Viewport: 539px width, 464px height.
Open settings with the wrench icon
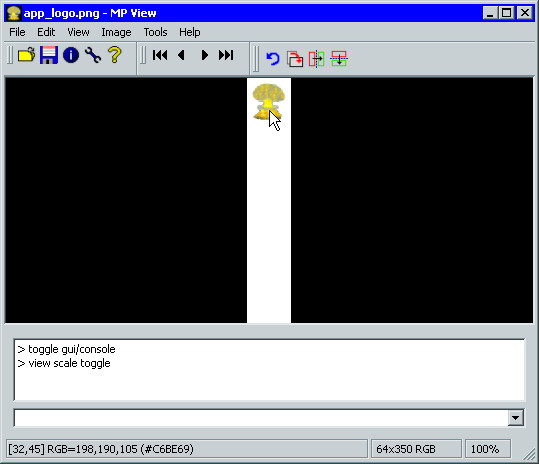93,55
